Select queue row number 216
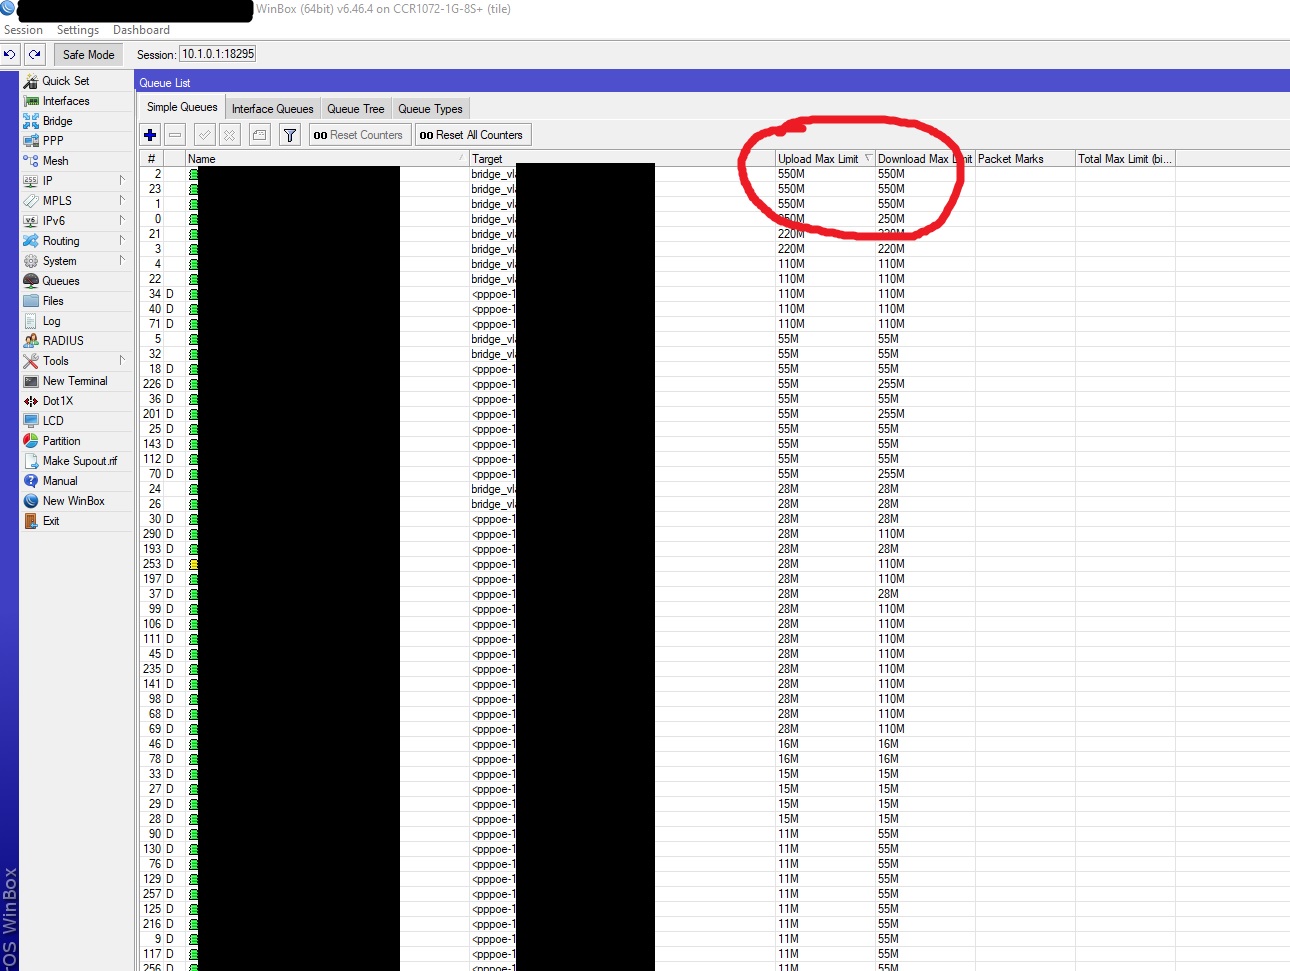The image size is (1290, 971). [714, 924]
